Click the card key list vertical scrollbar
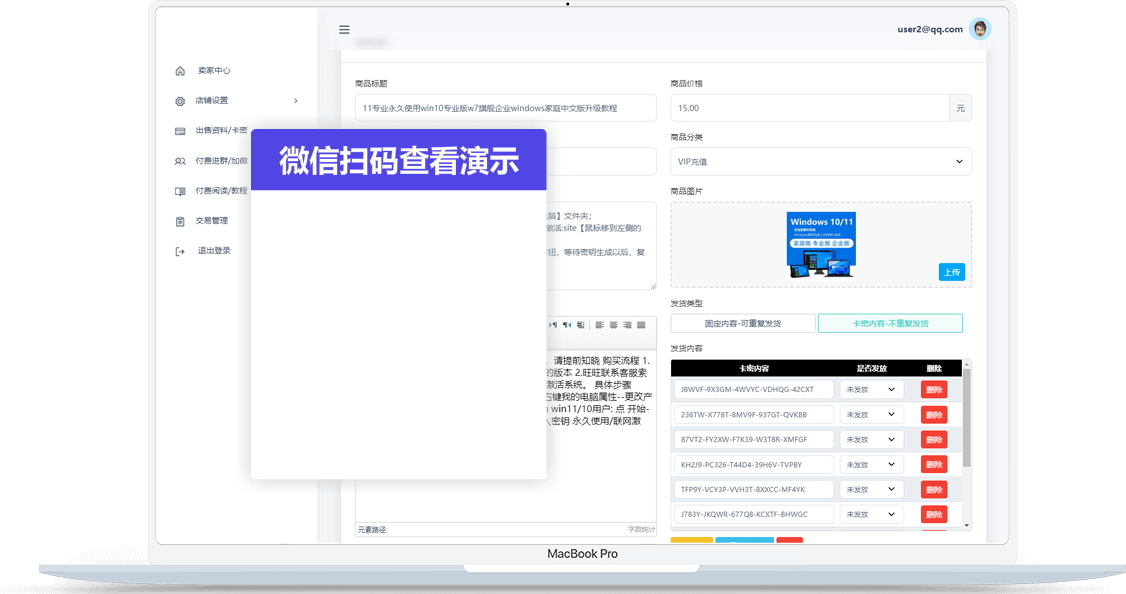Image resolution: width=1126 pixels, height=594 pixels. tap(966, 430)
